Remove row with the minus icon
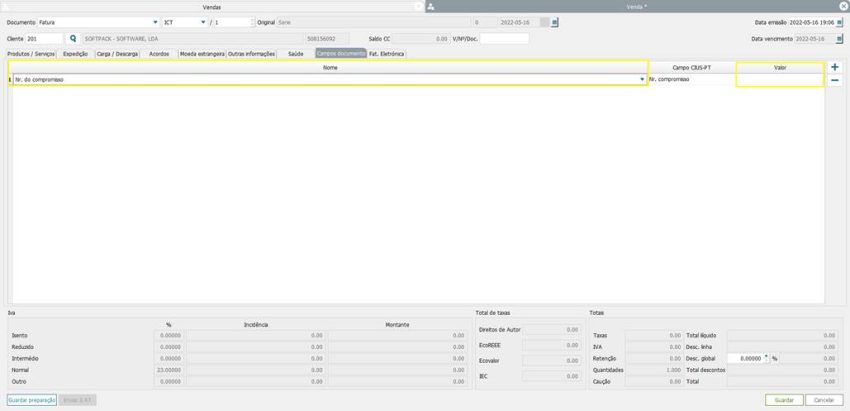Viewport: 850px width, 411px height. (835, 80)
